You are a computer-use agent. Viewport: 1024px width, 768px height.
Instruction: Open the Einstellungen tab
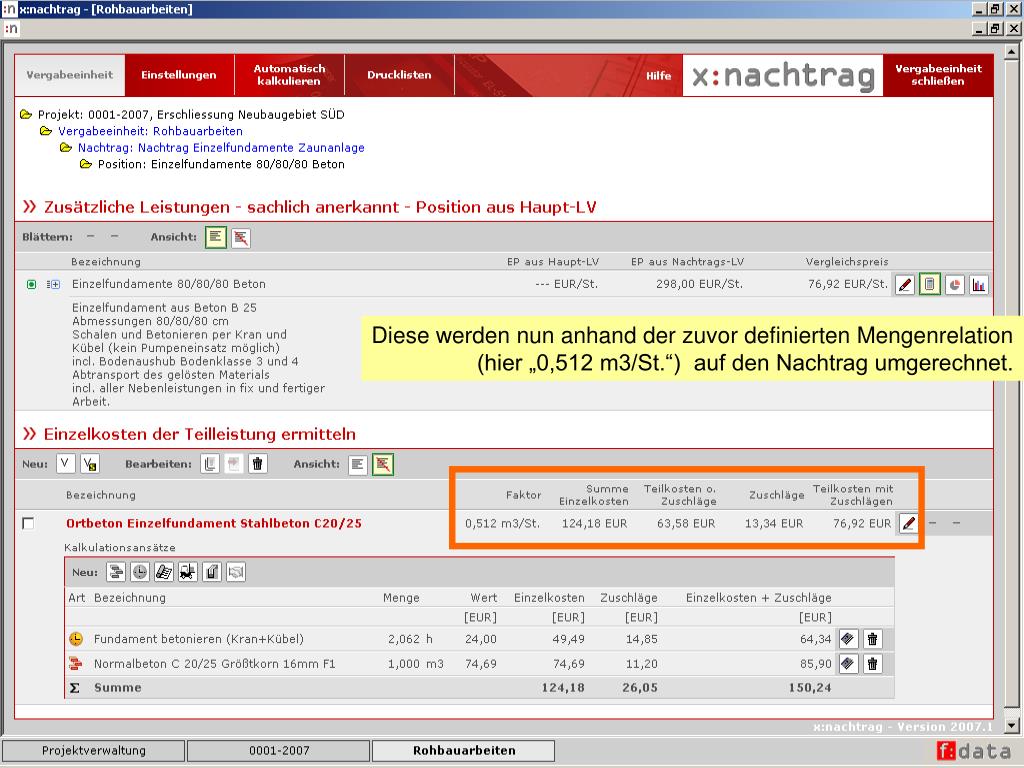tap(179, 75)
